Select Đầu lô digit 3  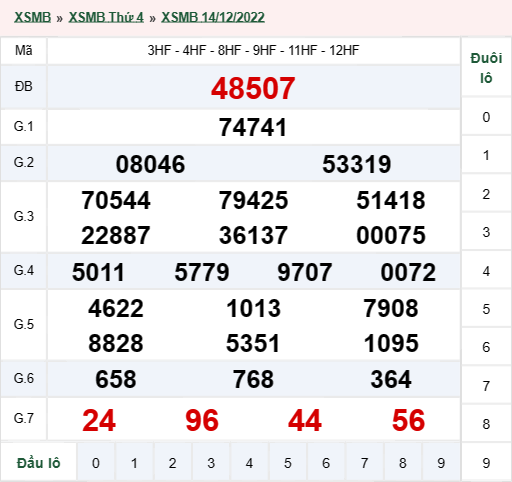tap(211, 463)
